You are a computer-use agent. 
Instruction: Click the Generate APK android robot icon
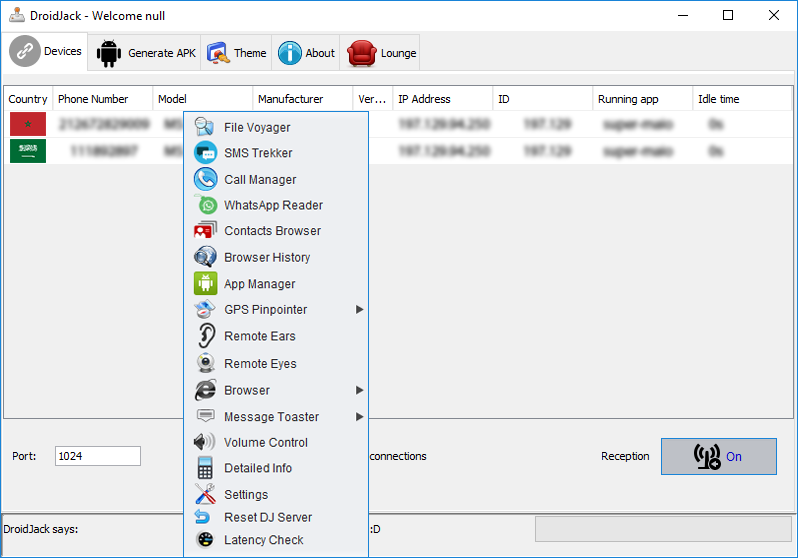coord(108,53)
